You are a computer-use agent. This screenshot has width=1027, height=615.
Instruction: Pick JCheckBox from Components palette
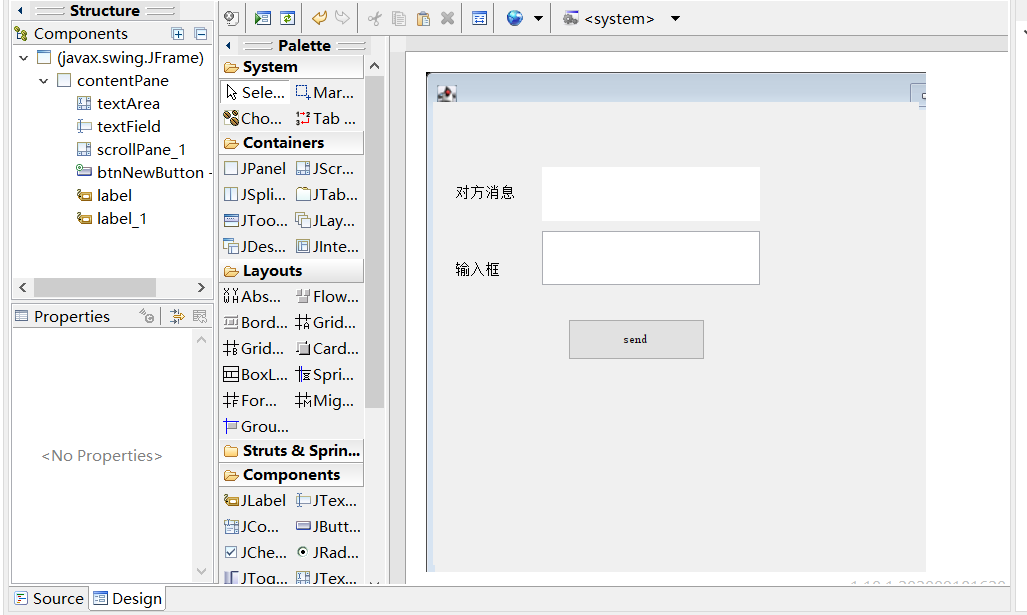[x=255, y=552]
